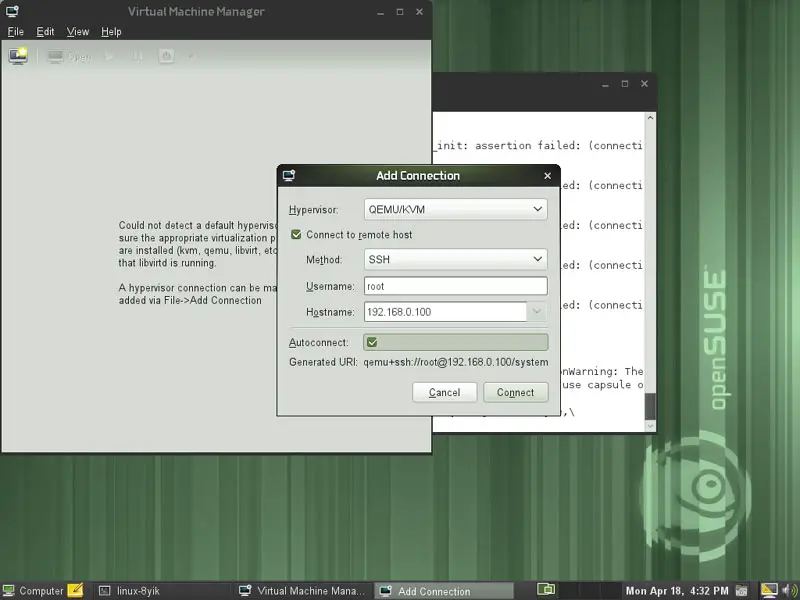The width and height of the screenshot is (800, 600).
Task: Click the terminal scrollbar thumb
Action: [650, 406]
